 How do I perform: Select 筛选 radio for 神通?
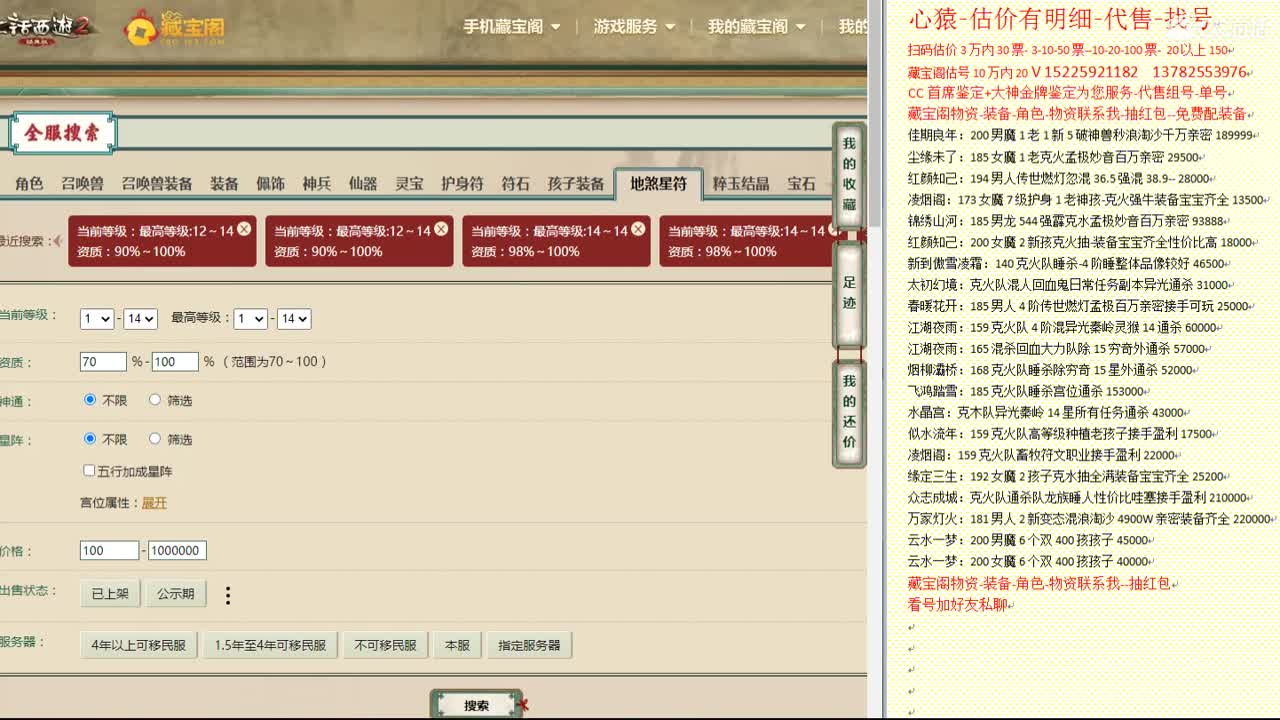155,400
